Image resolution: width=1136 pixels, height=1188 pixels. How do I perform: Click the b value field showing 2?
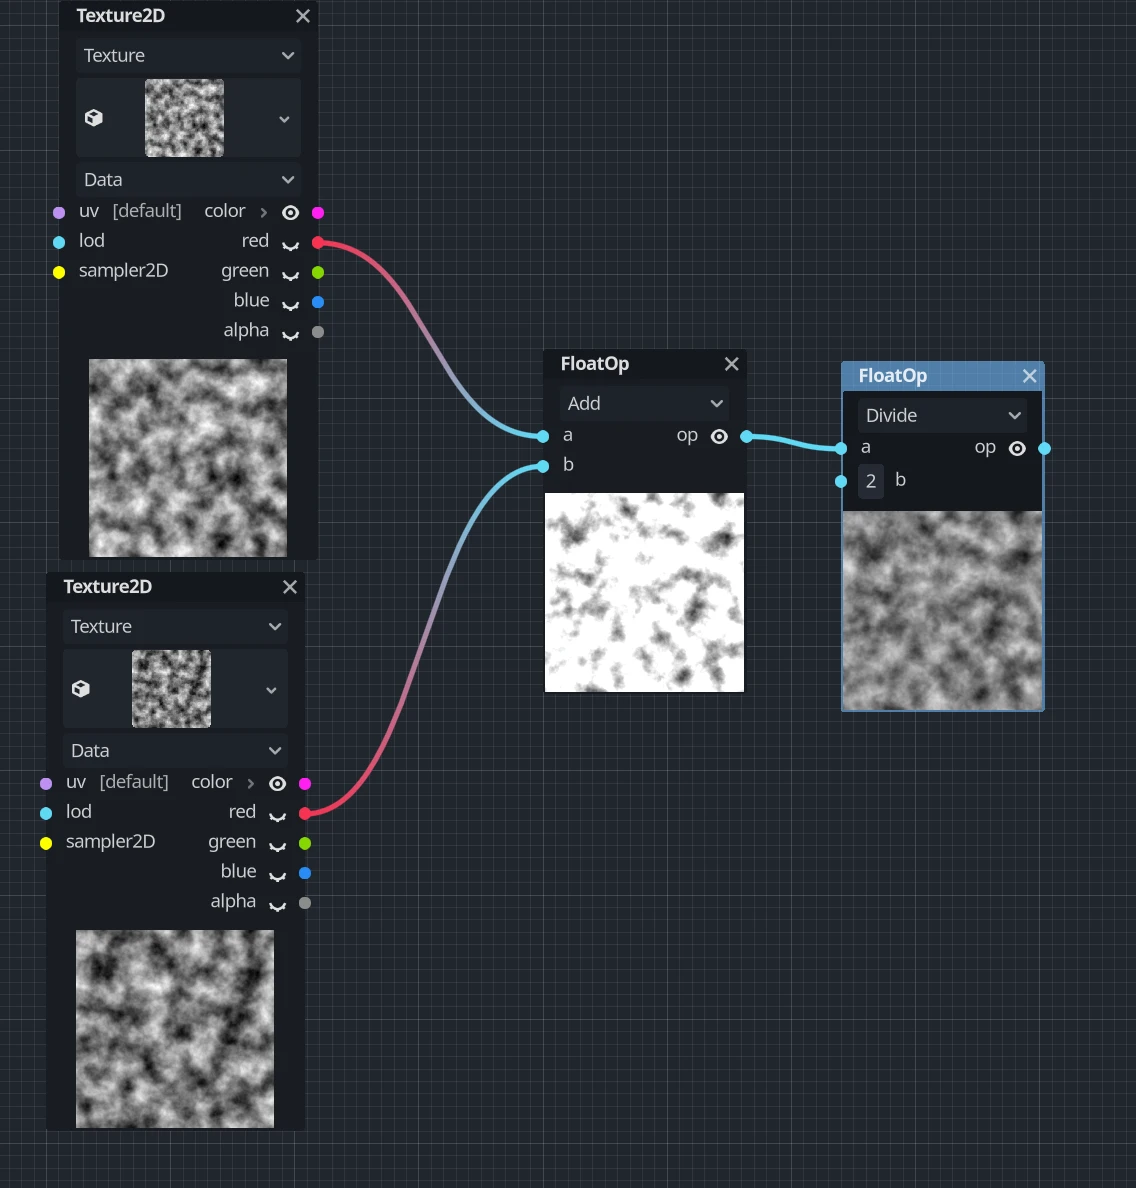(x=871, y=481)
